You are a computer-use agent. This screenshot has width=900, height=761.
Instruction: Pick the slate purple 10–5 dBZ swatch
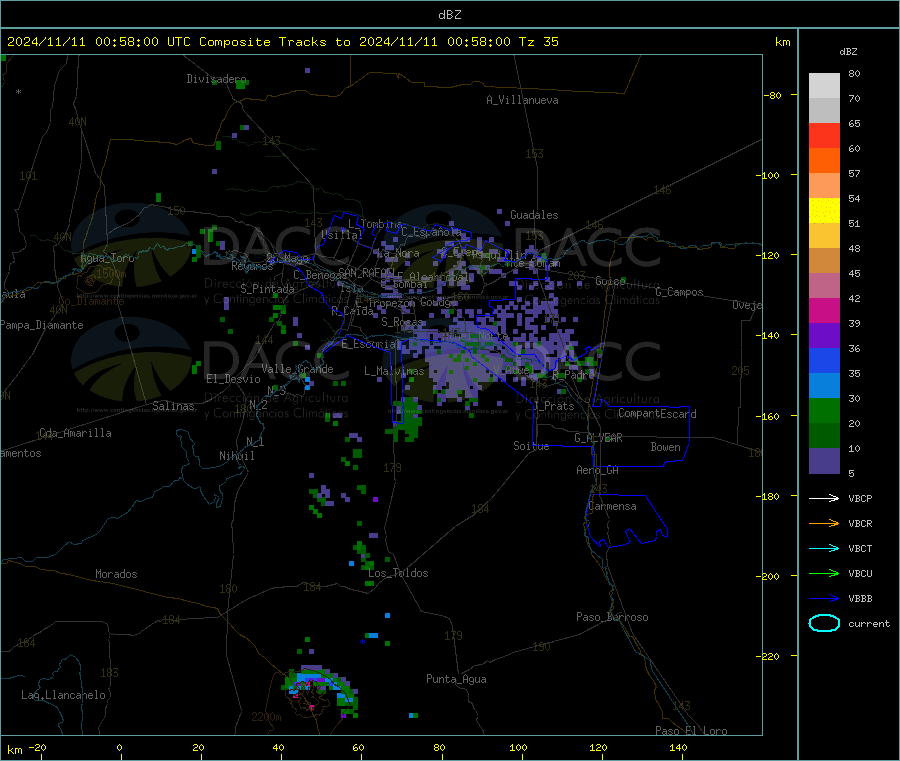coord(824,461)
